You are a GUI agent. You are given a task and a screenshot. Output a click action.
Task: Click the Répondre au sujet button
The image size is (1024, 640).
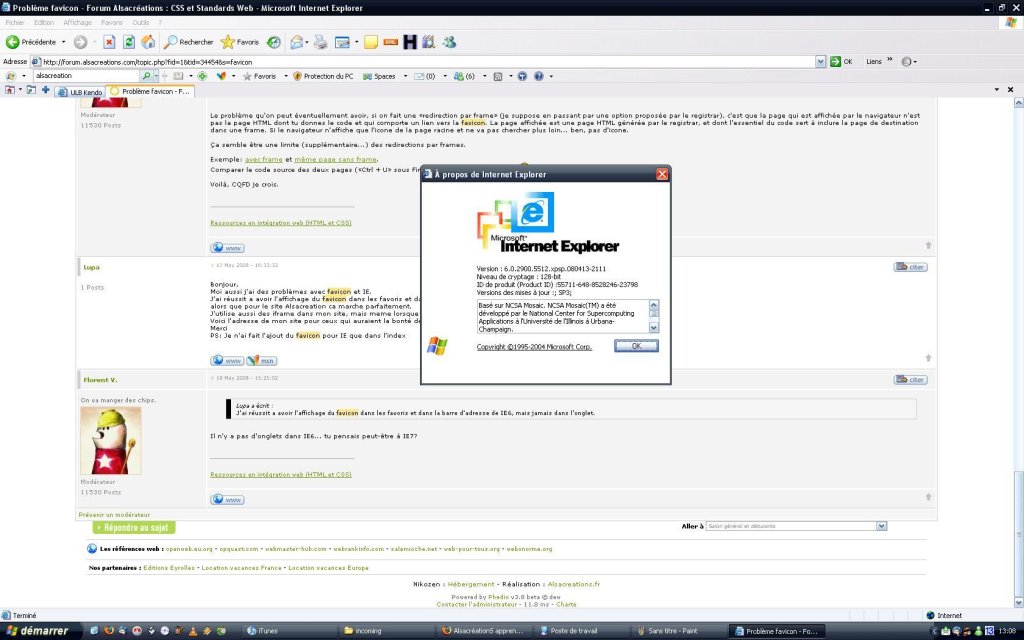(x=134, y=527)
